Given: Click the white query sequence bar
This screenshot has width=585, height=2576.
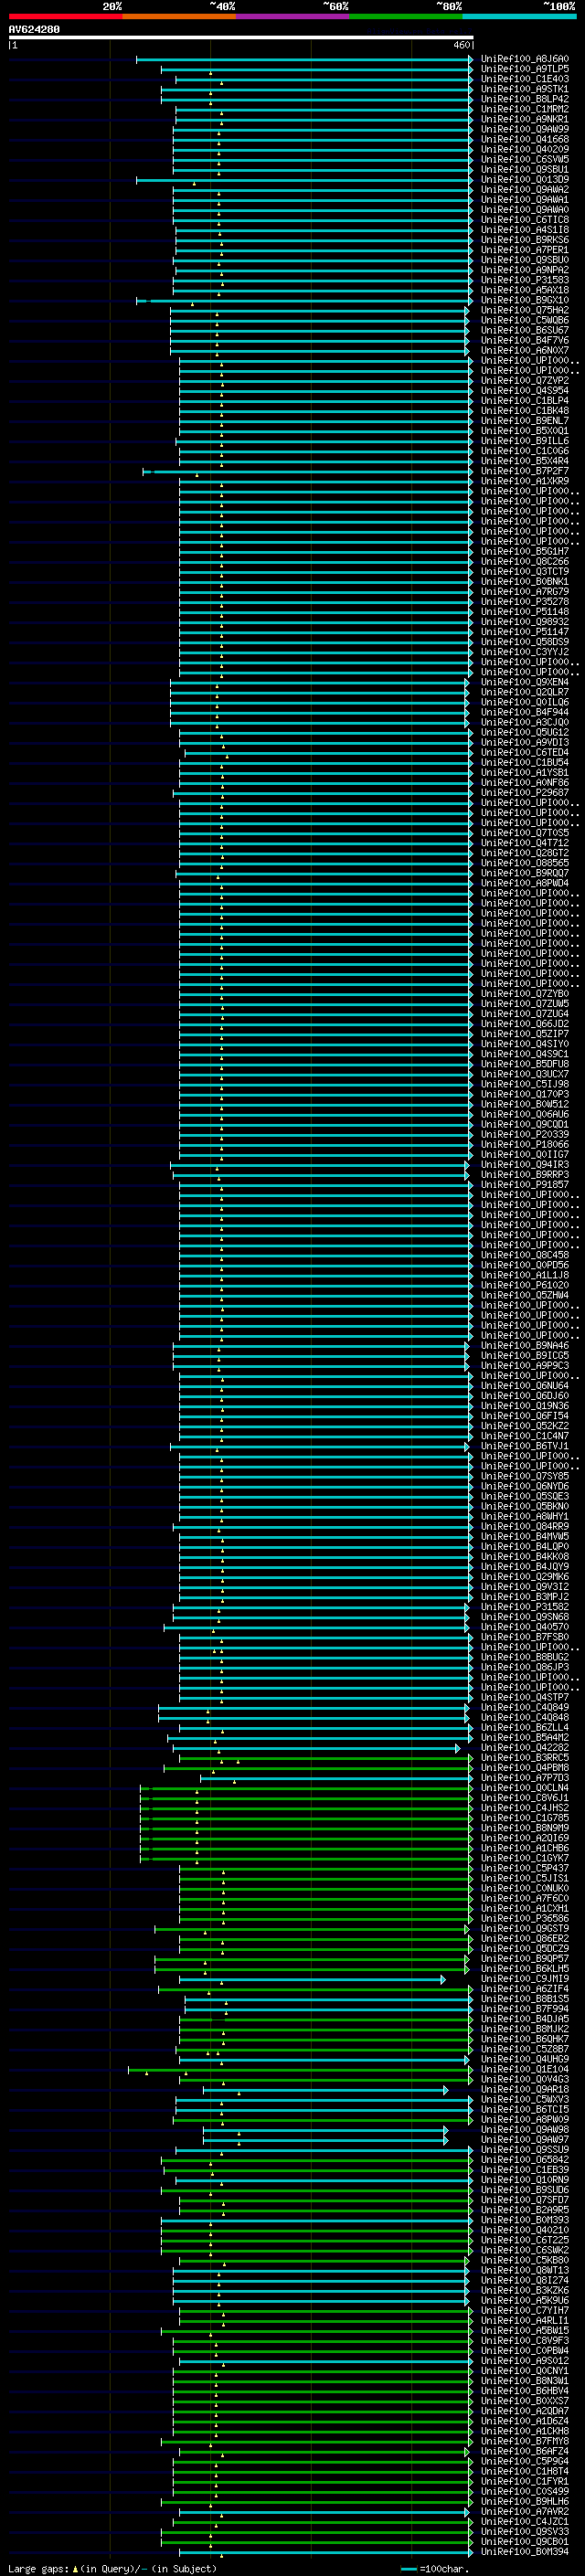Looking at the screenshot, I should click(x=241, y=38).
